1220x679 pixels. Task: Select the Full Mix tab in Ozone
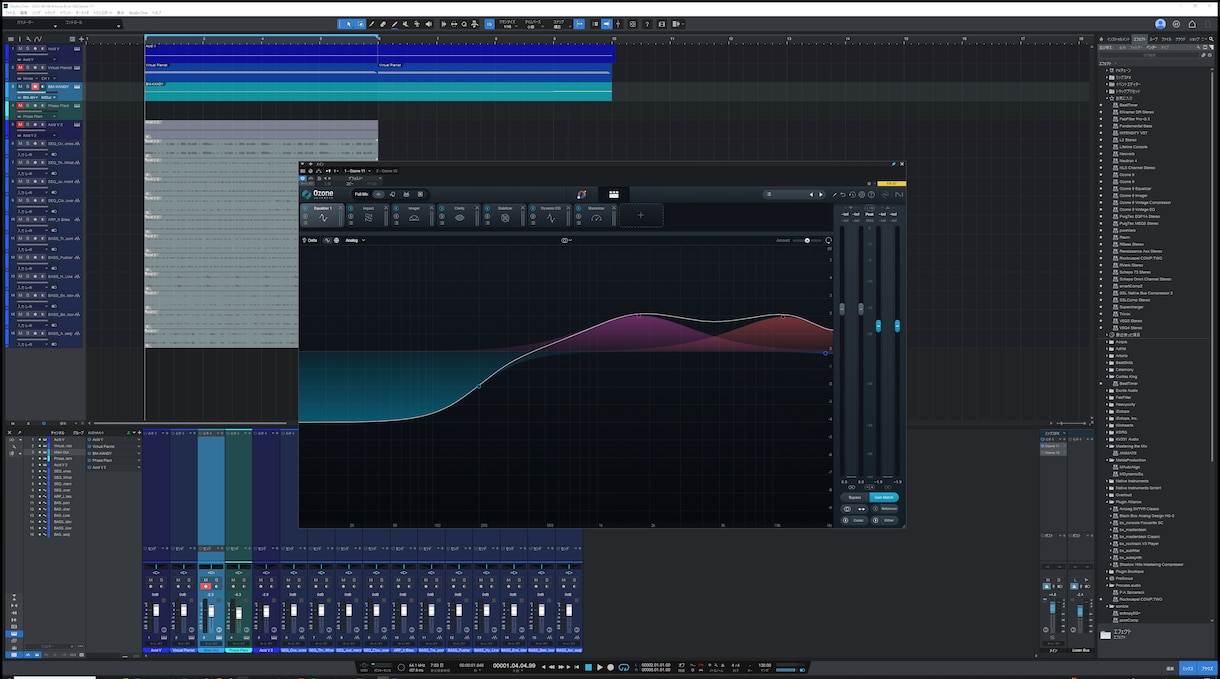361,194
